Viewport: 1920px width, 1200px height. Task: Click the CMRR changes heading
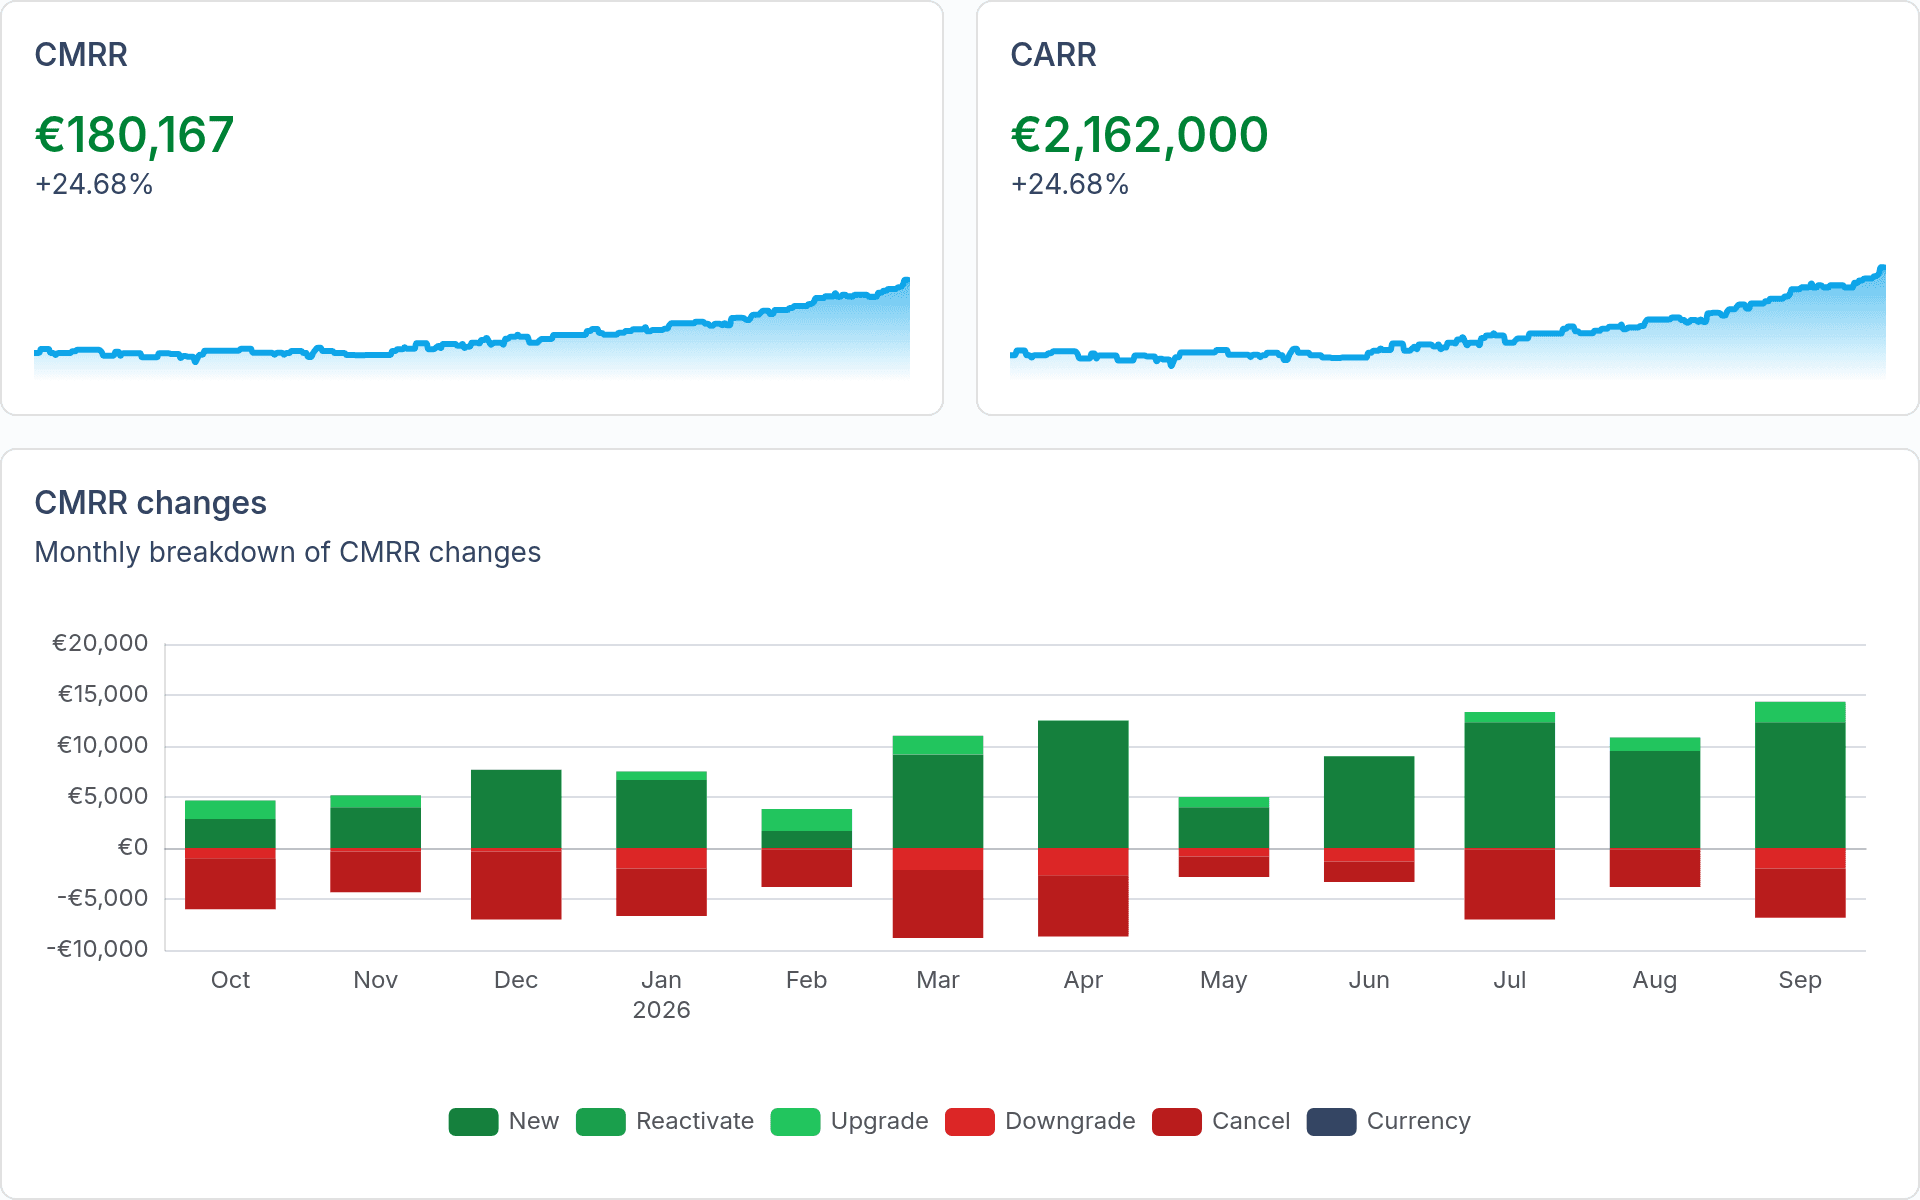coord(151,503)
